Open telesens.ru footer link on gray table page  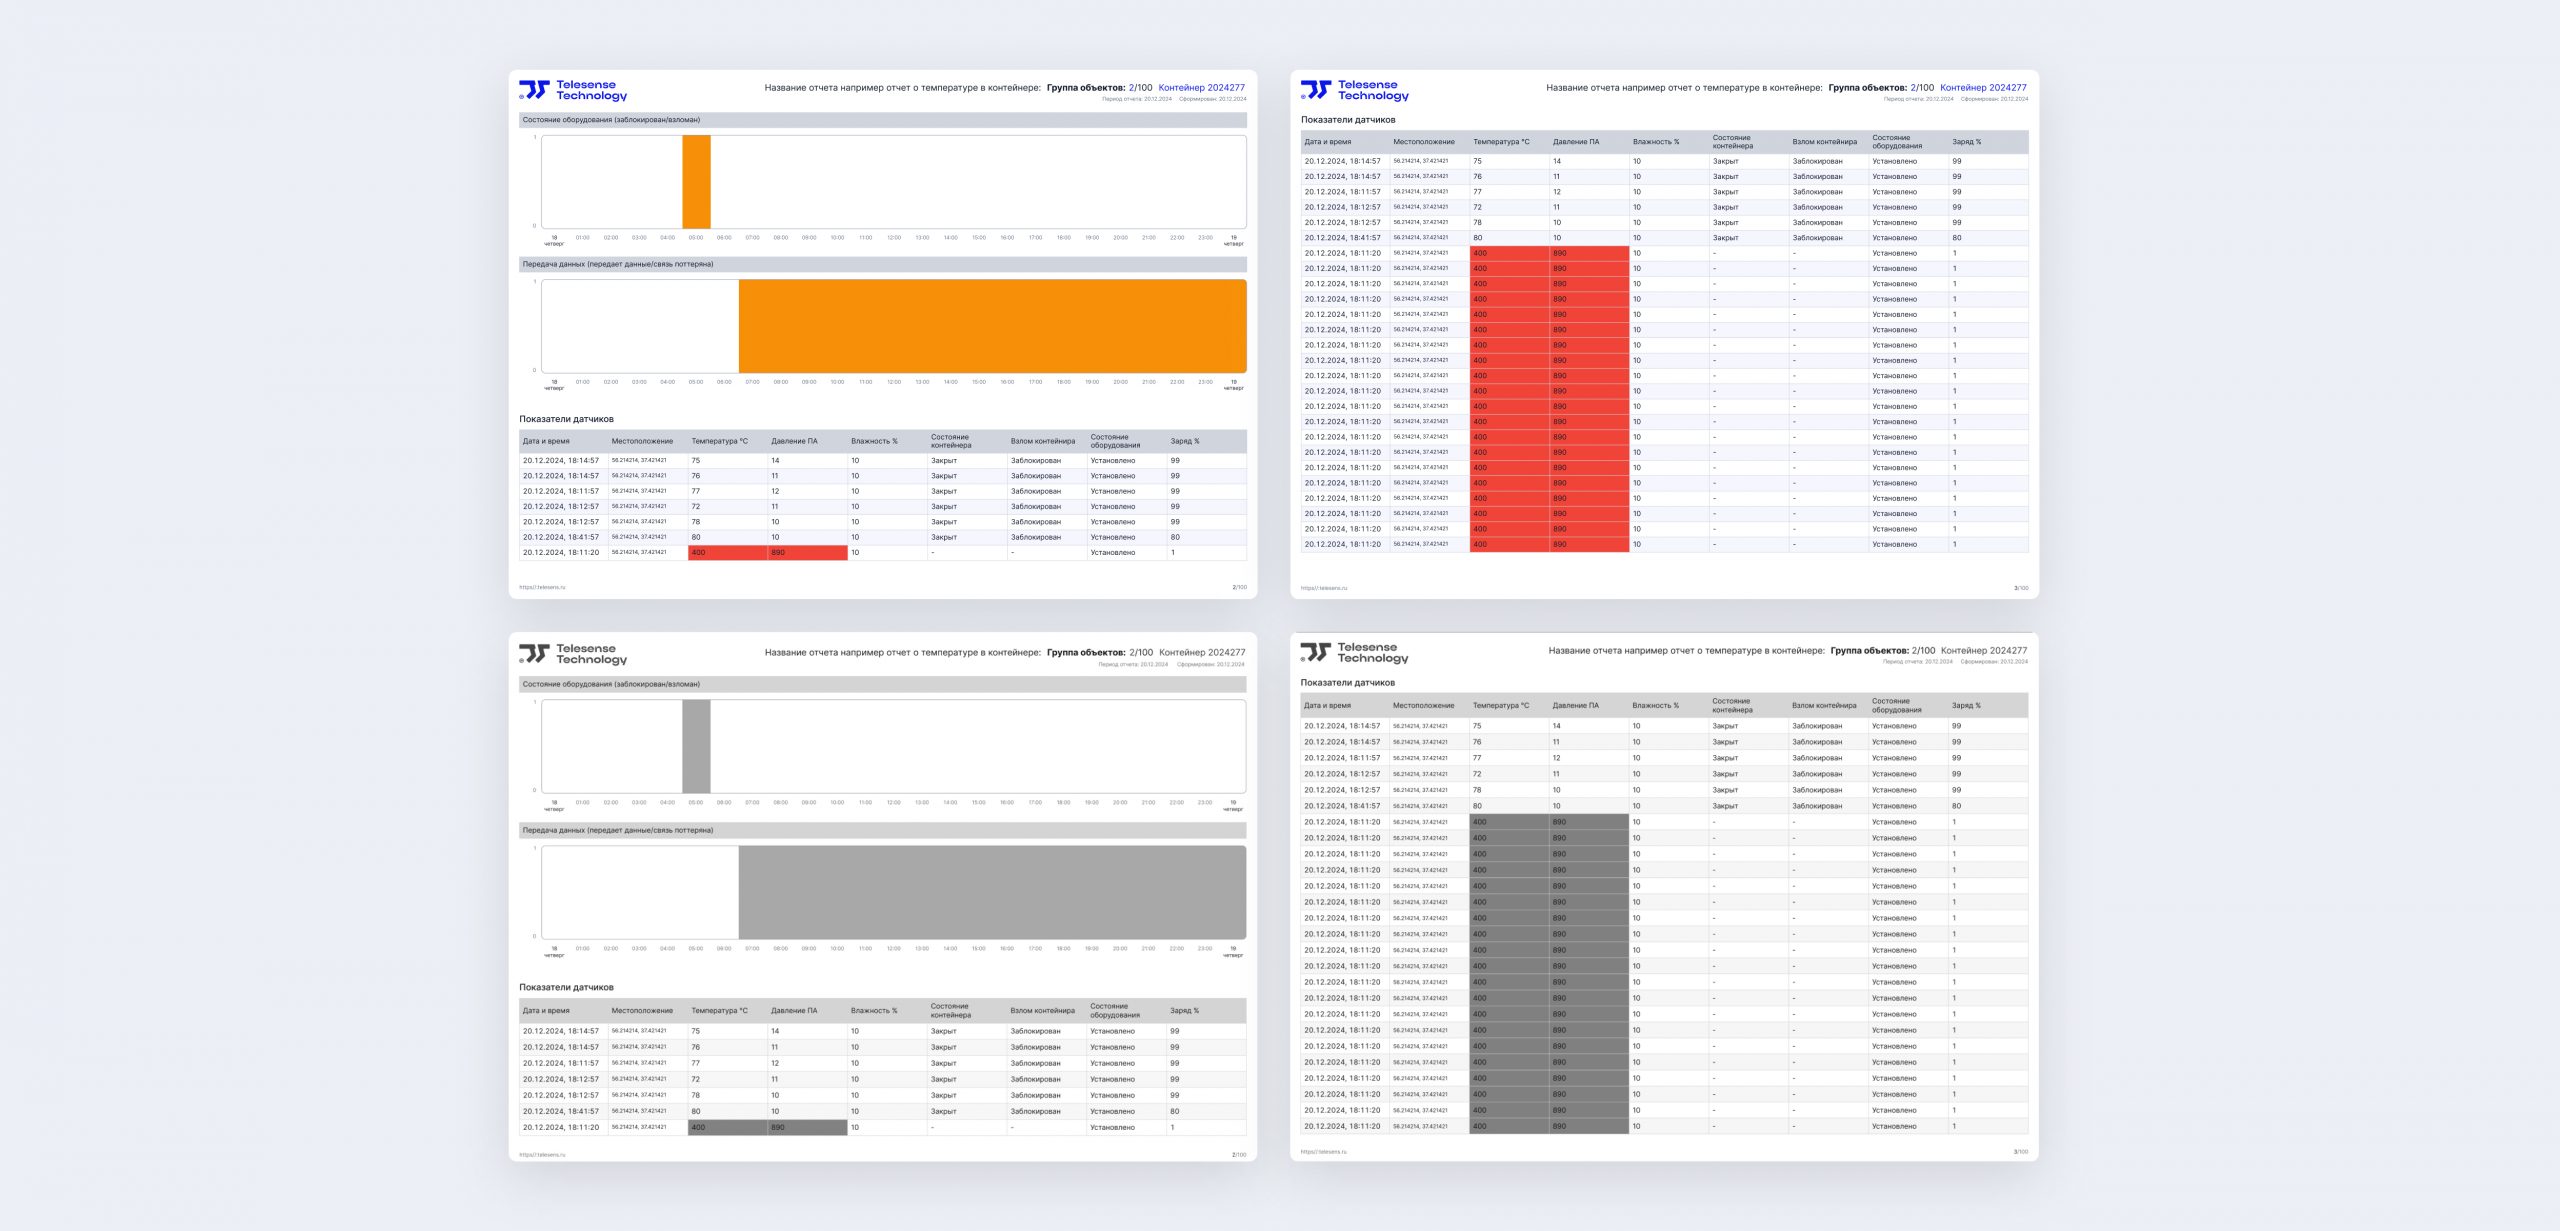click(1323, 1152)
